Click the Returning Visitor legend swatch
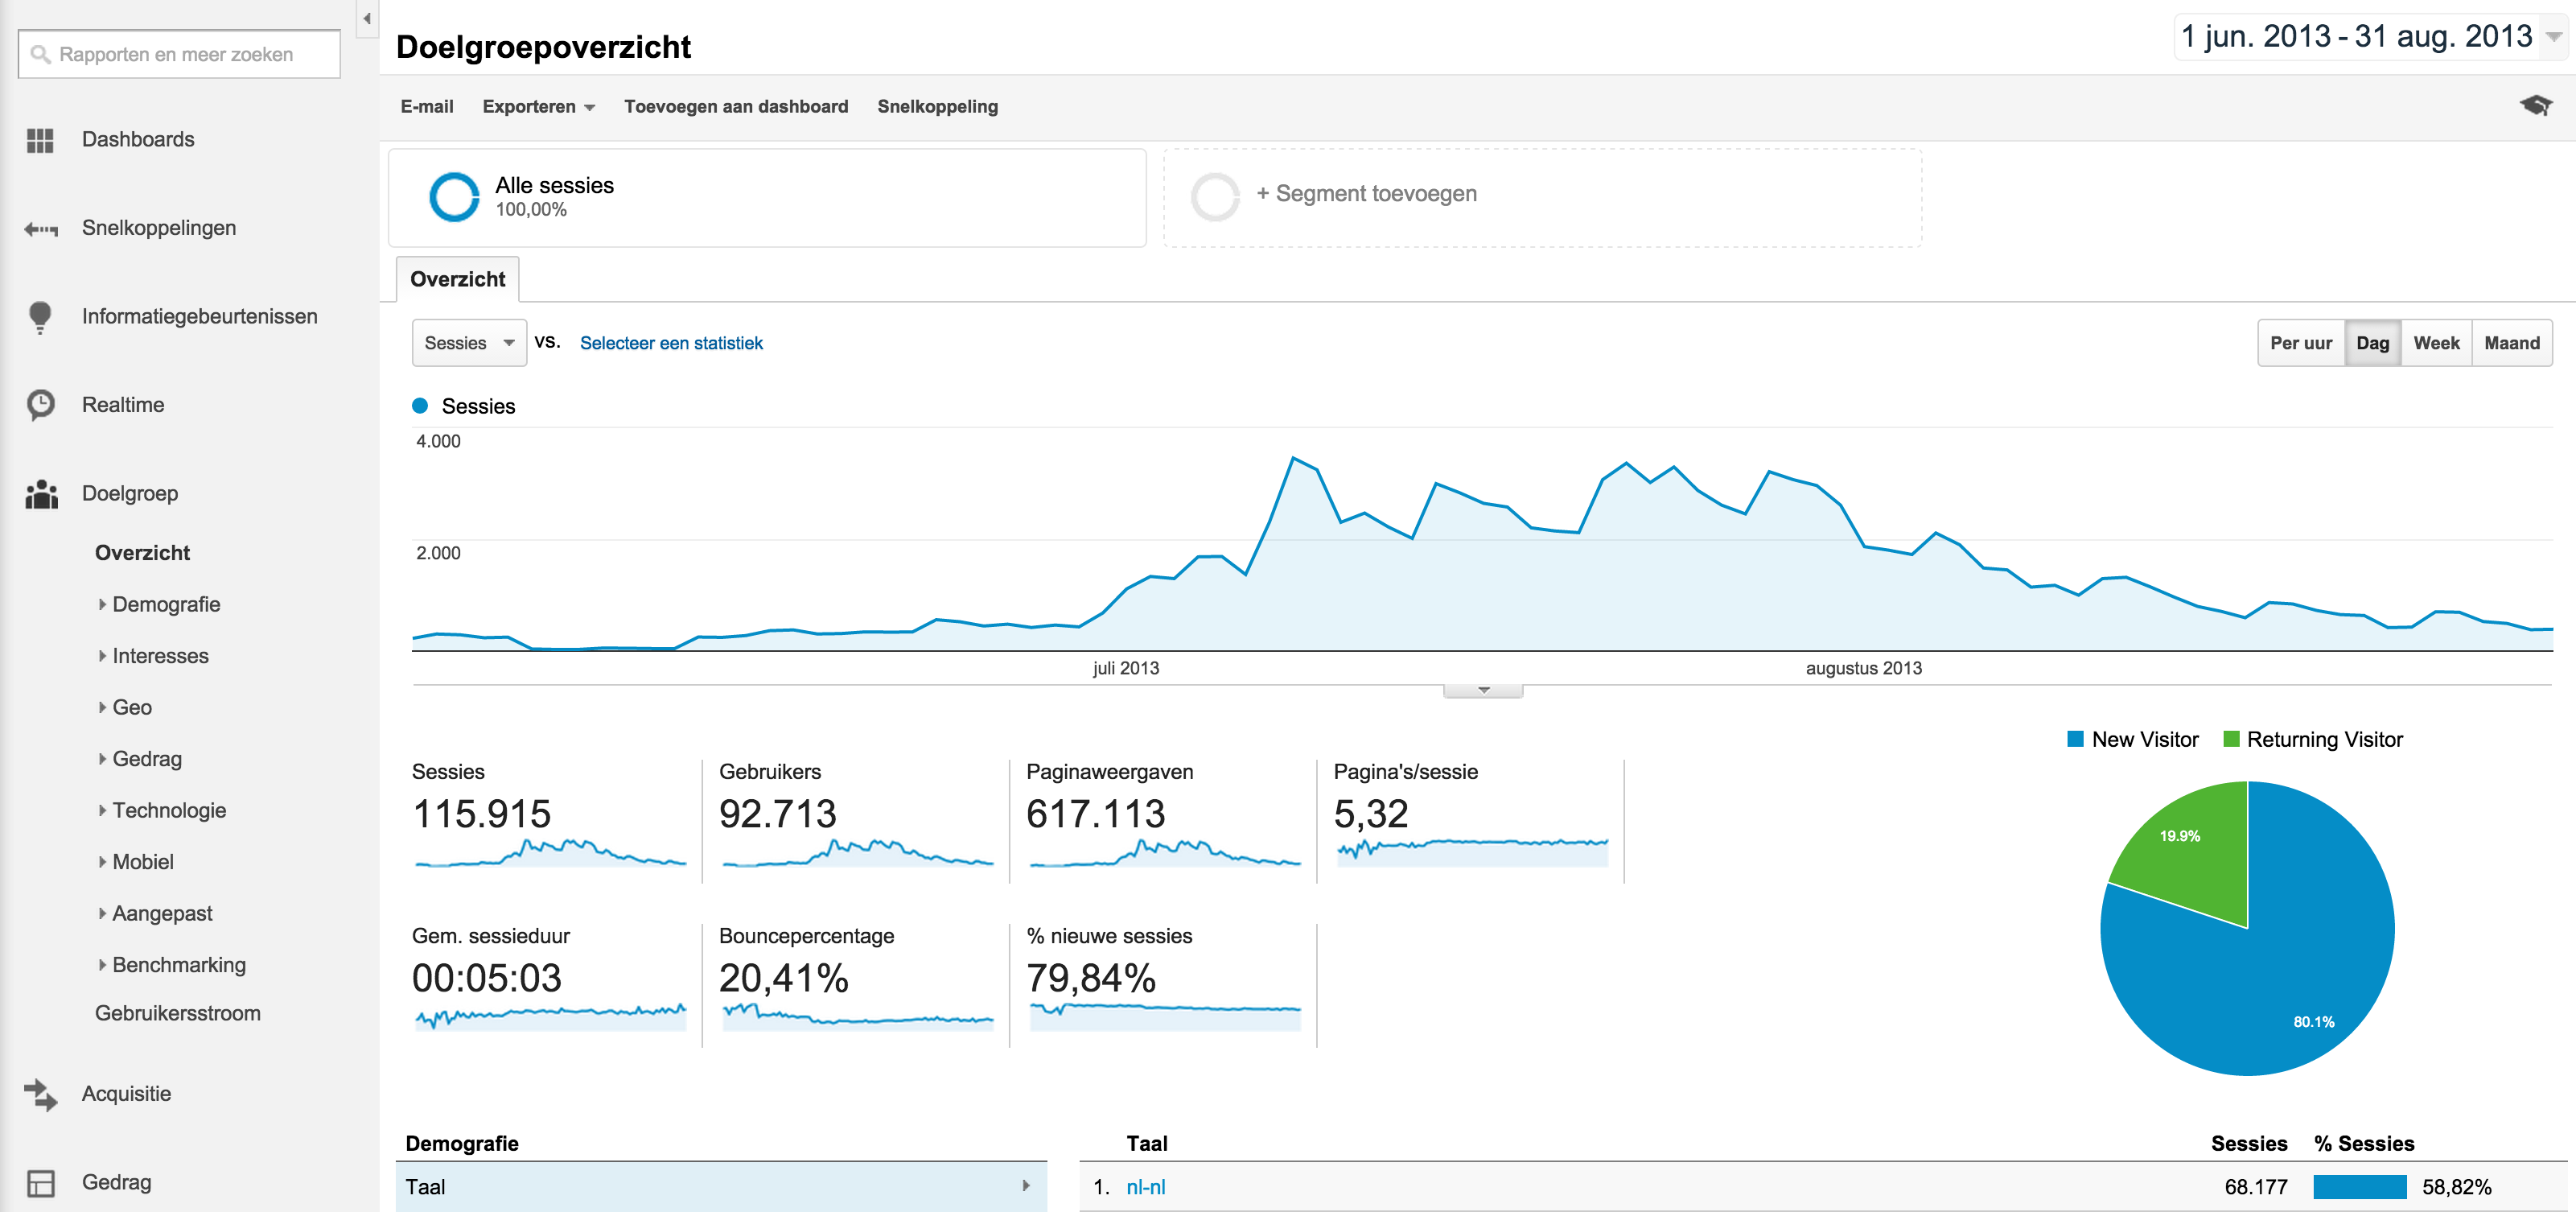 click(x=2231, y=740)
